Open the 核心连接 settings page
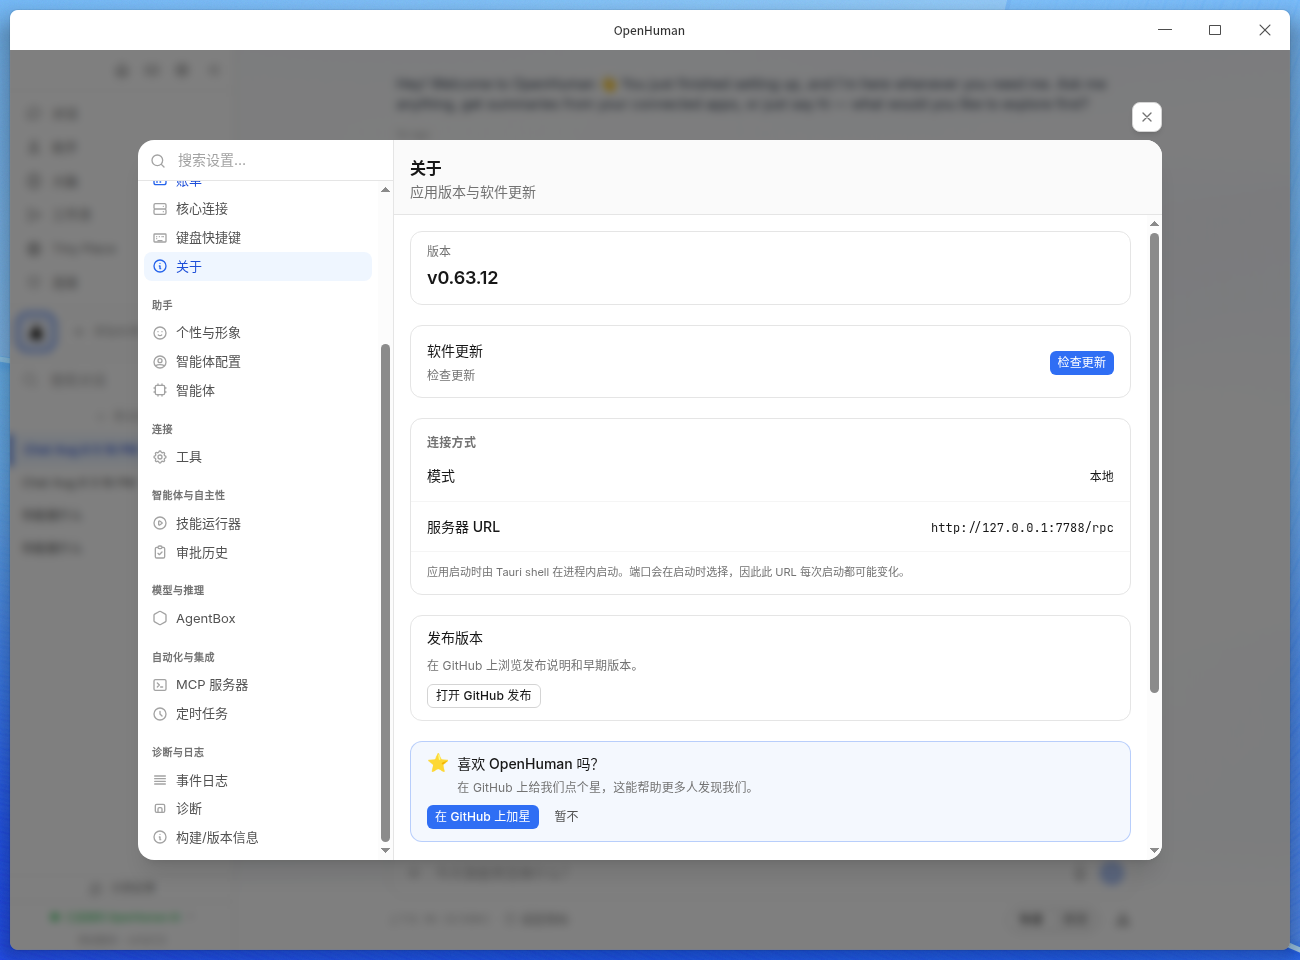Viewport: 1300px width, 960px height. (x=258, y=209)
